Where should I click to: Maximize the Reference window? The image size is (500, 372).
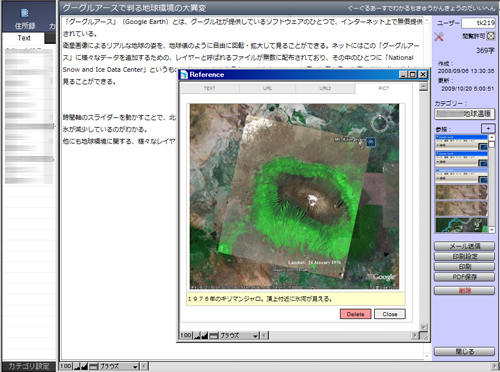click(x=413, y=74)
